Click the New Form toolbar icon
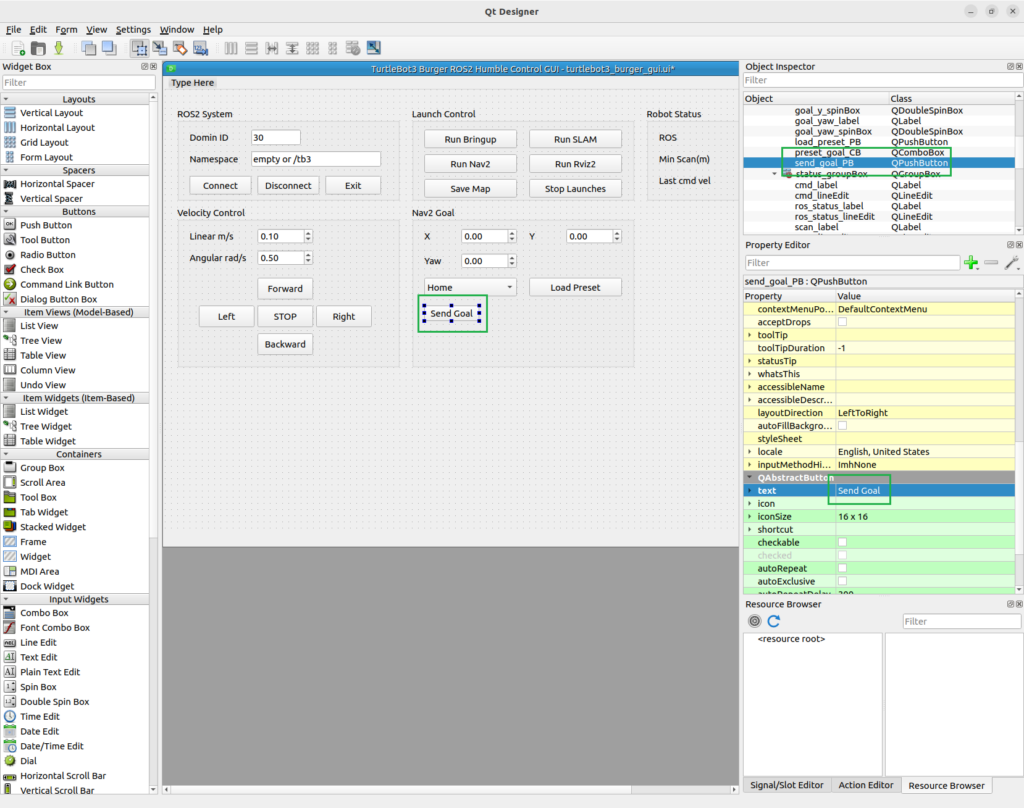 (18, 48)
